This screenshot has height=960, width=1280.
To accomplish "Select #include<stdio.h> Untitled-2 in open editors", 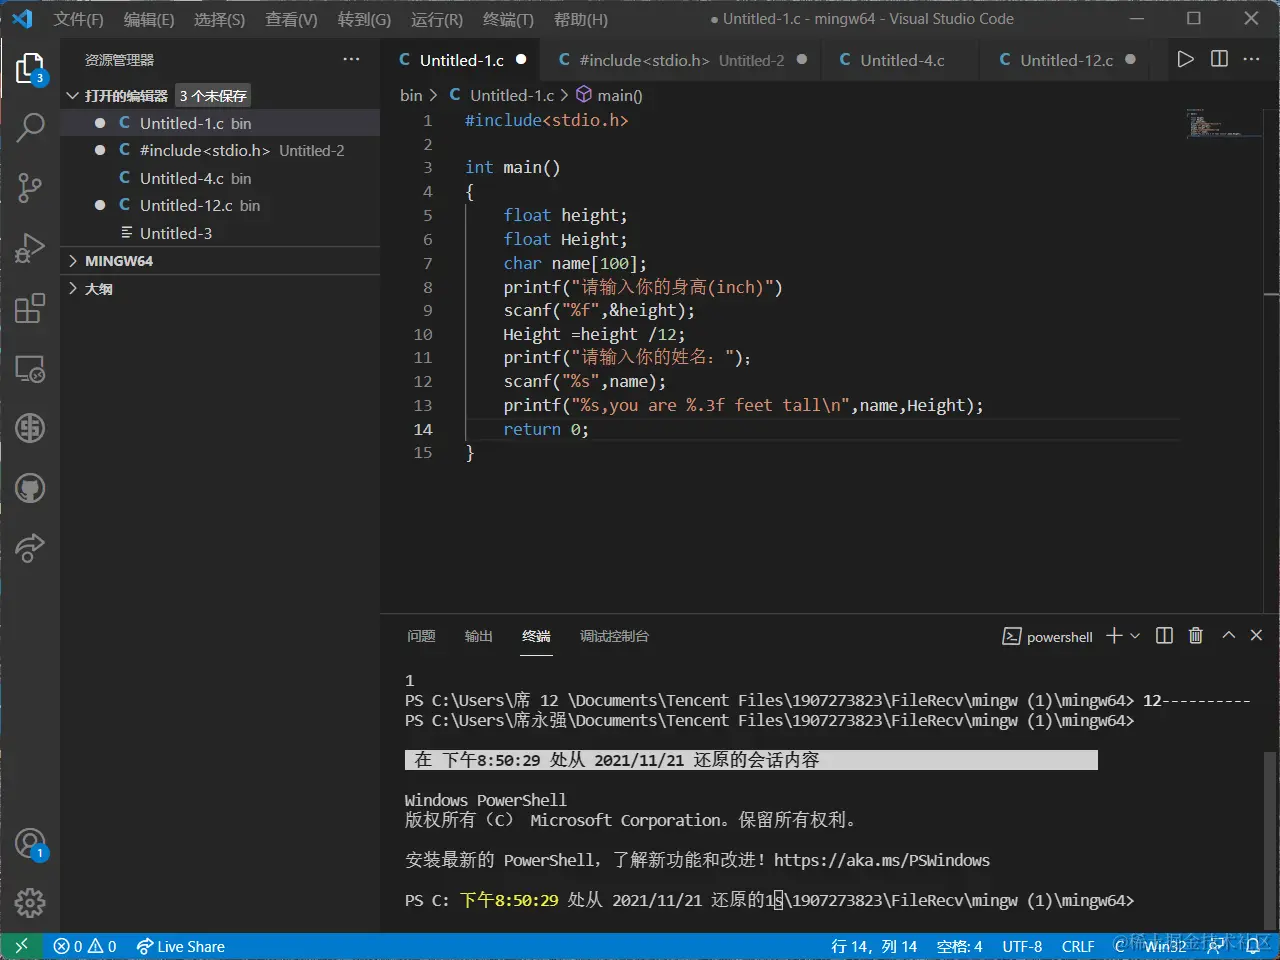I will [220, 150].
